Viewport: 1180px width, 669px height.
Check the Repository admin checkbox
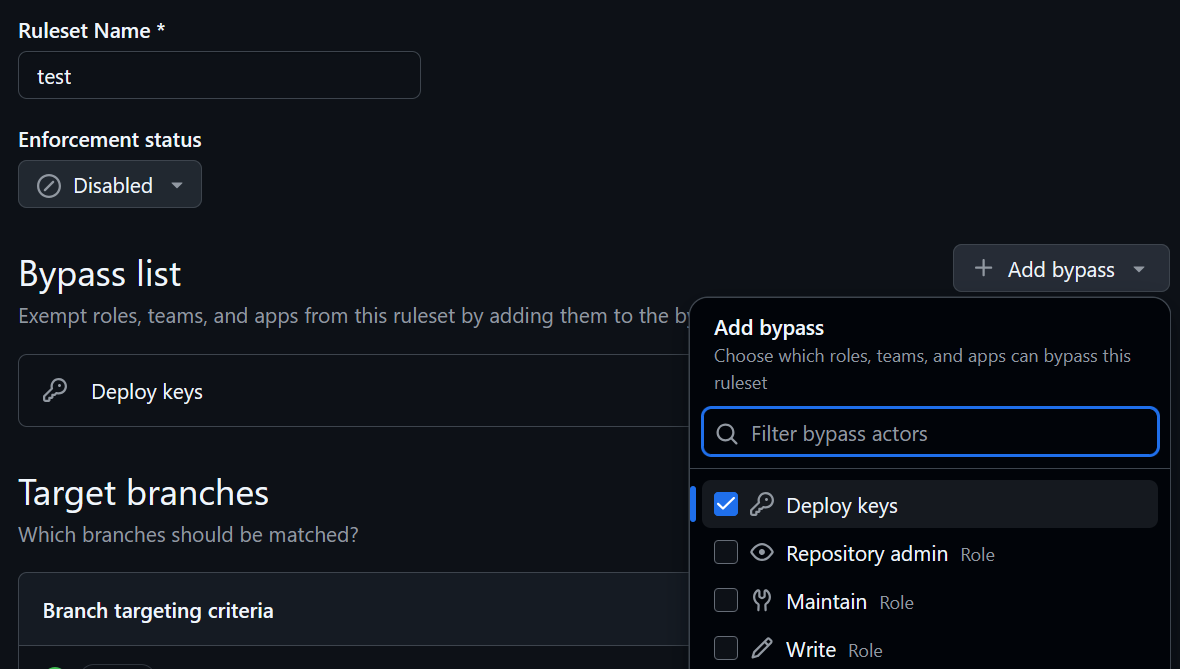726,553
